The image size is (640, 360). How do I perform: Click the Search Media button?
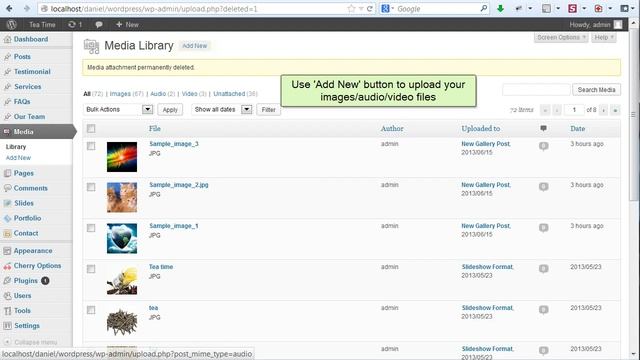[596, 90]
